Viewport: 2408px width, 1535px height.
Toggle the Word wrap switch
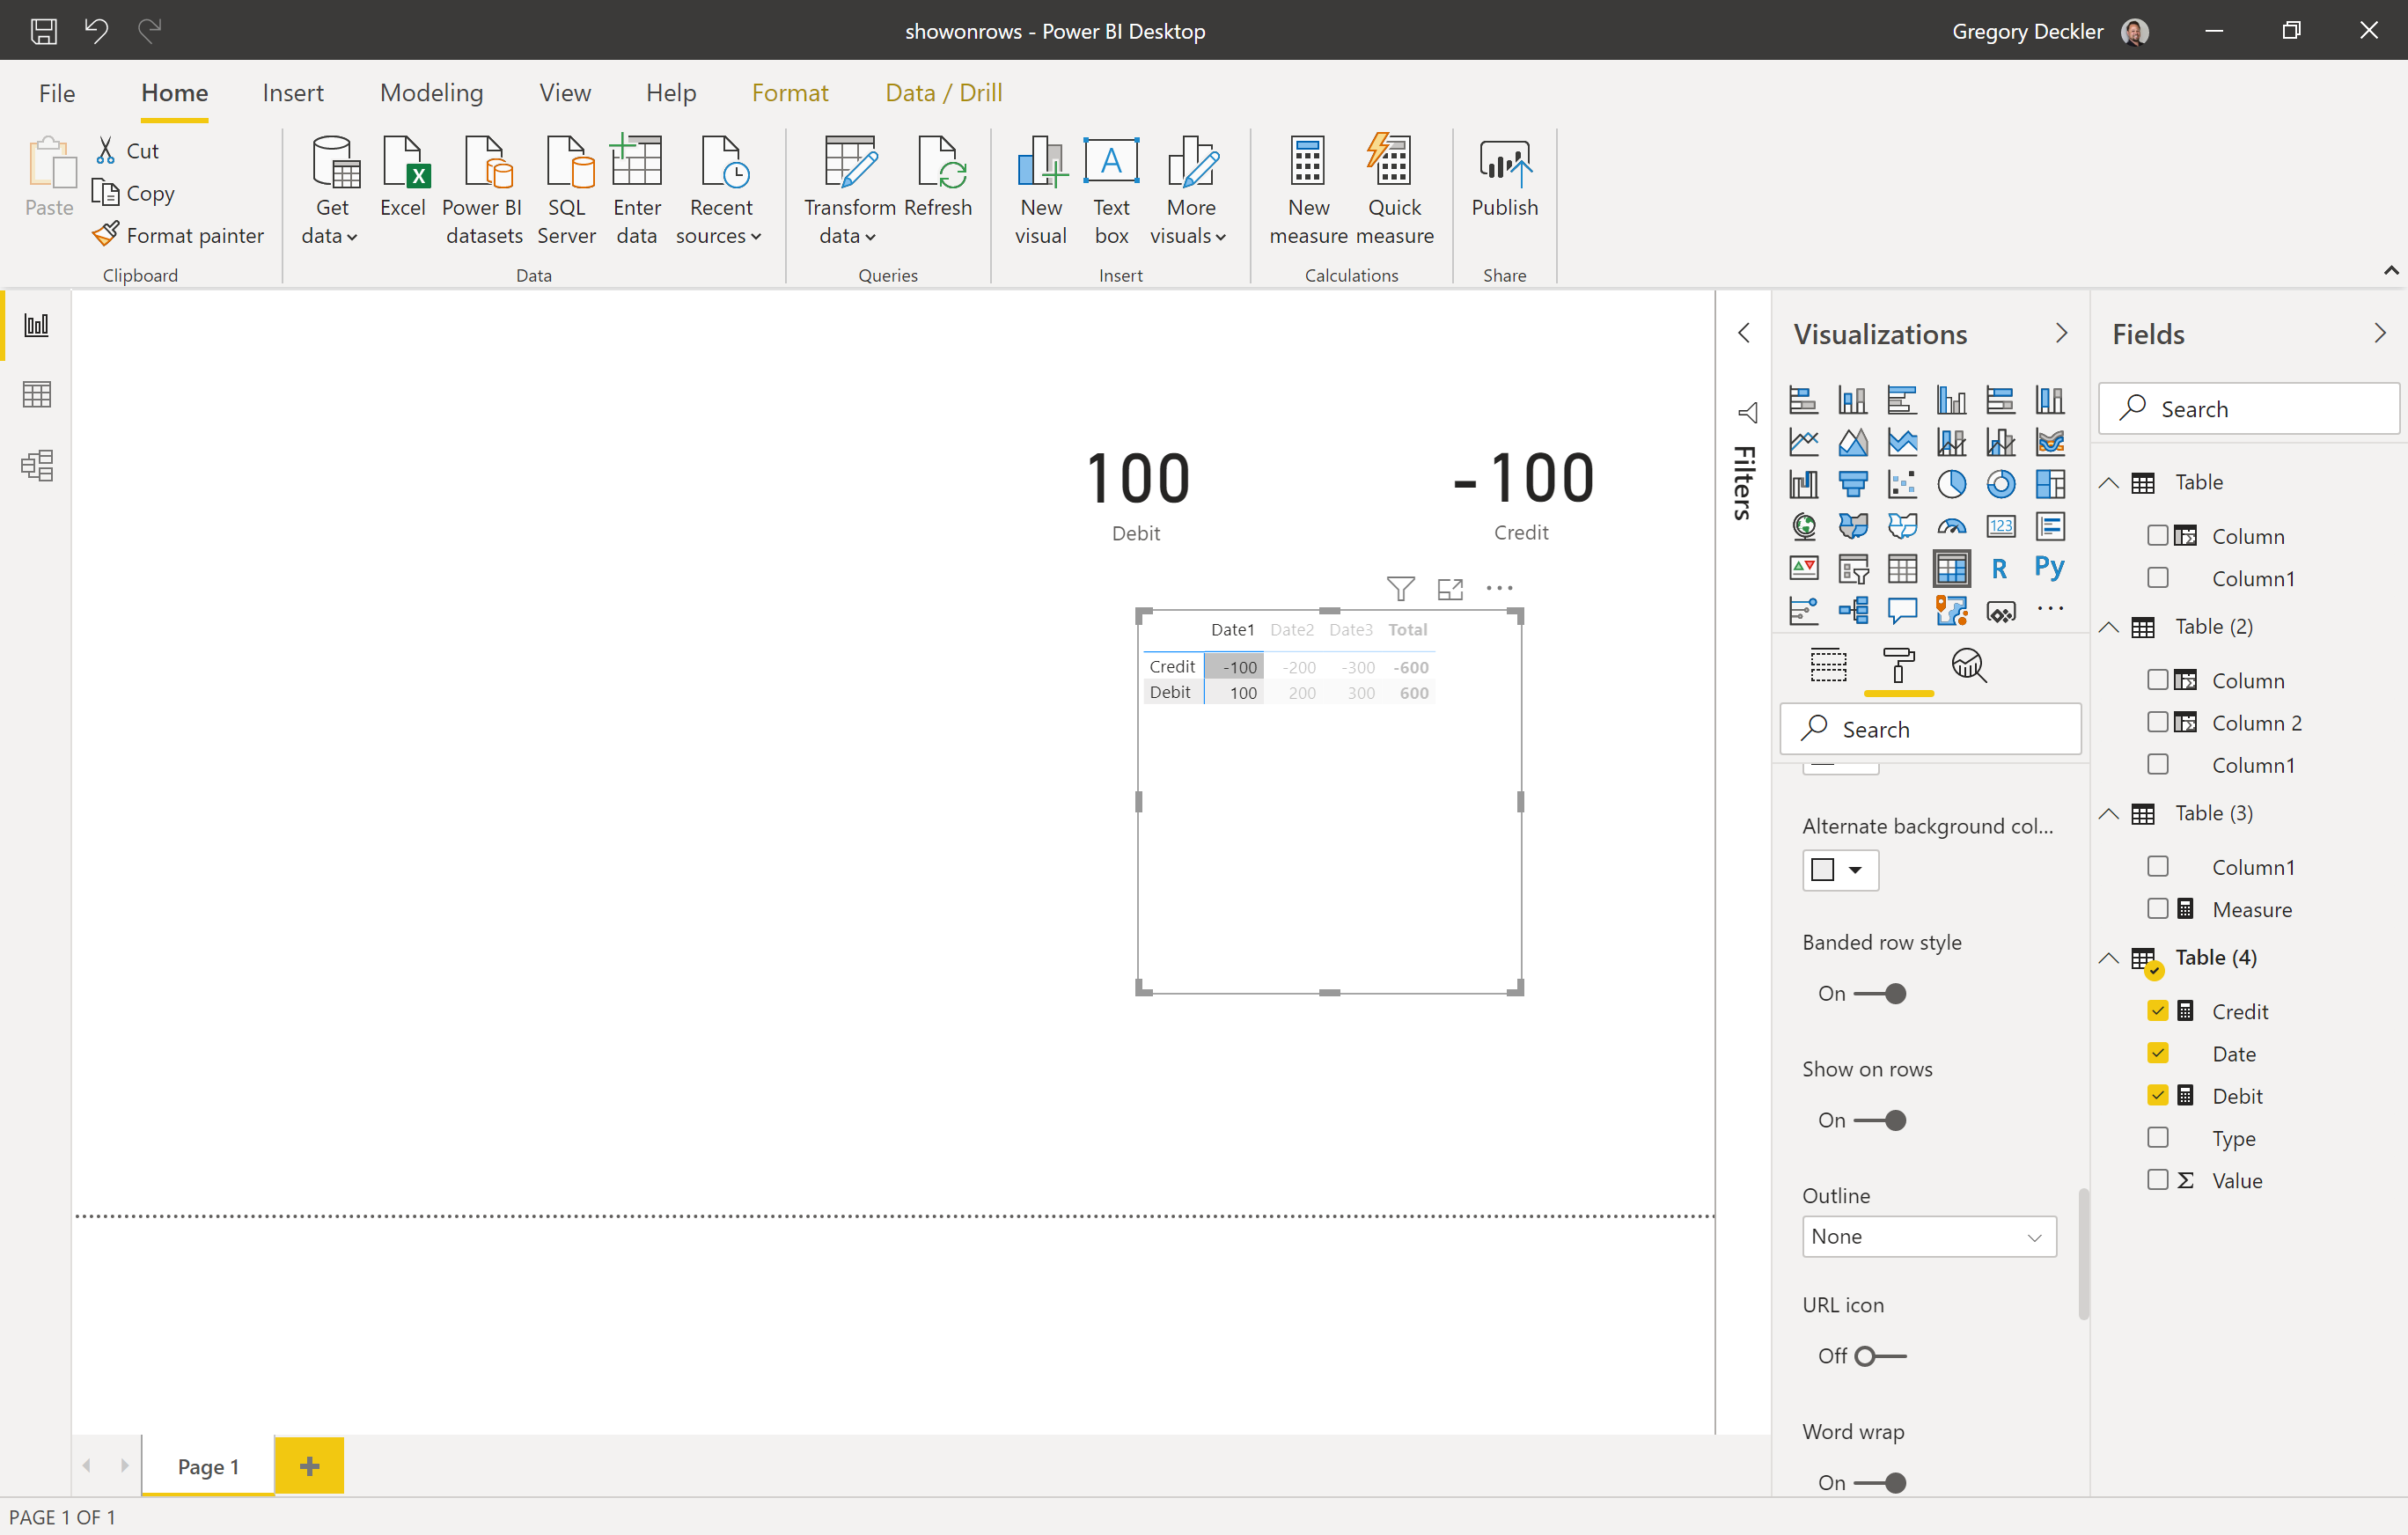pyautogui.click(x=1880, y=1483)
